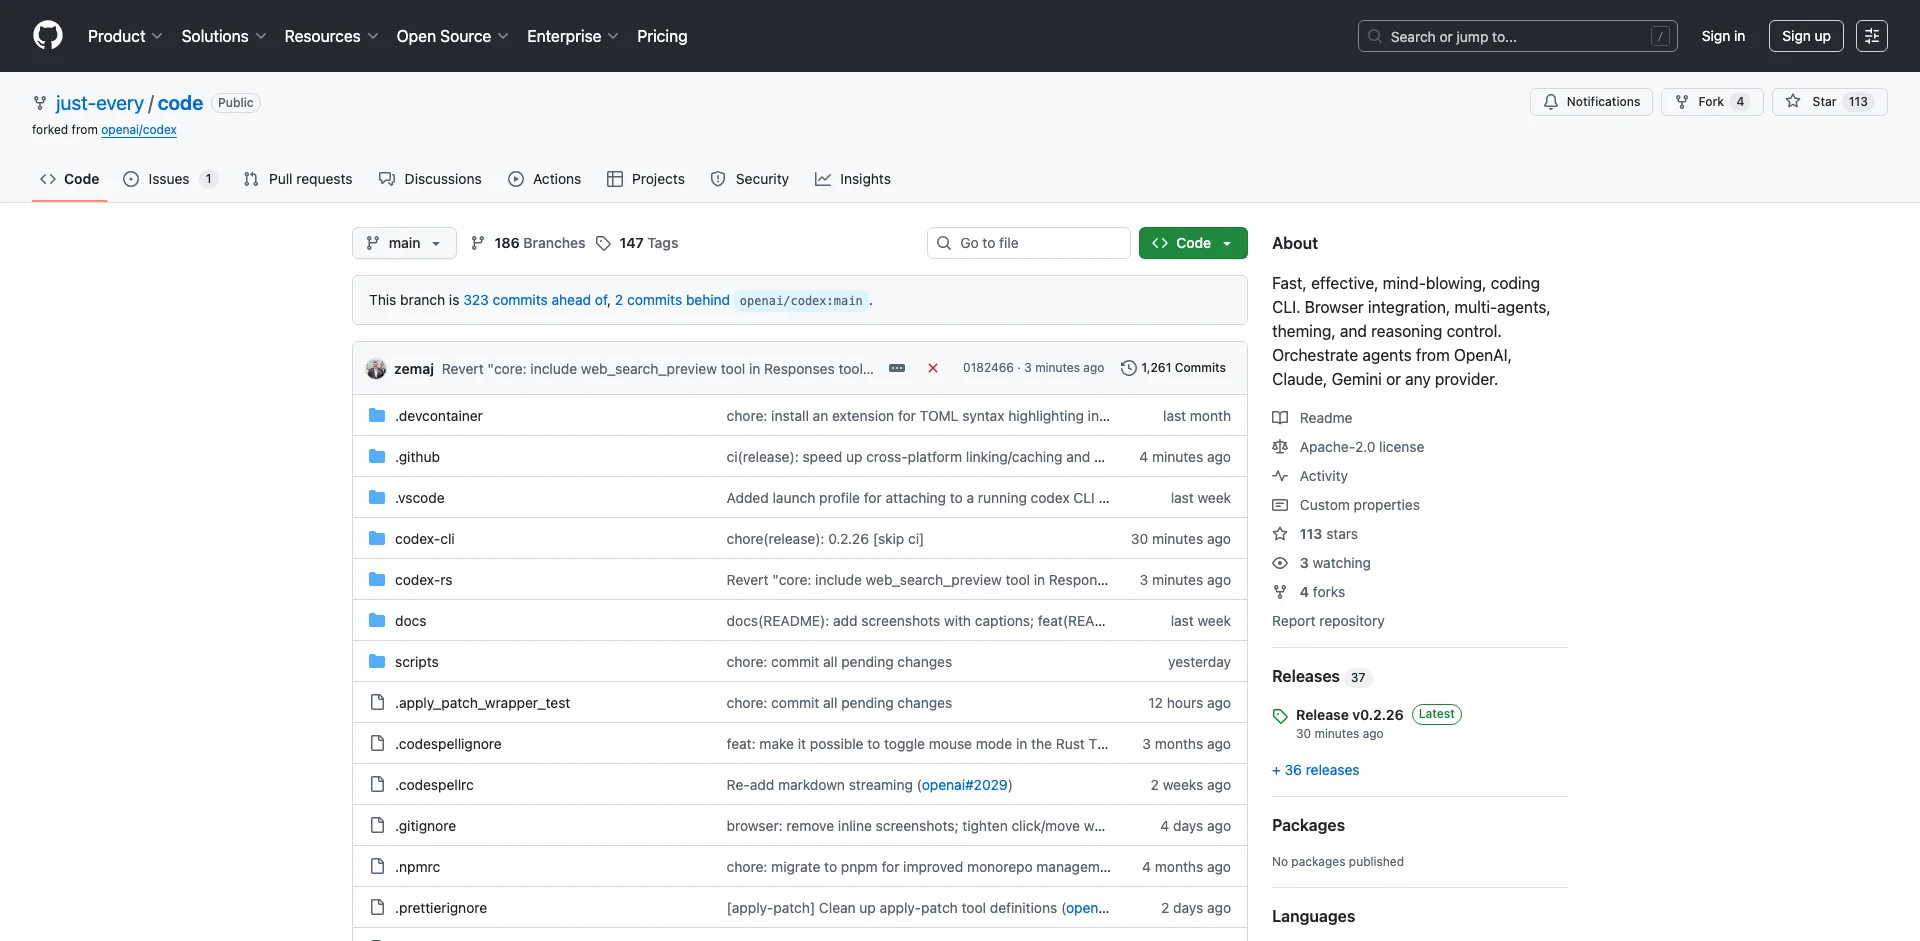Screen dimensions: 1920x941
Task: Open 1,261 Commits history
Action: pyautogui.click(x=1173, y=368)
